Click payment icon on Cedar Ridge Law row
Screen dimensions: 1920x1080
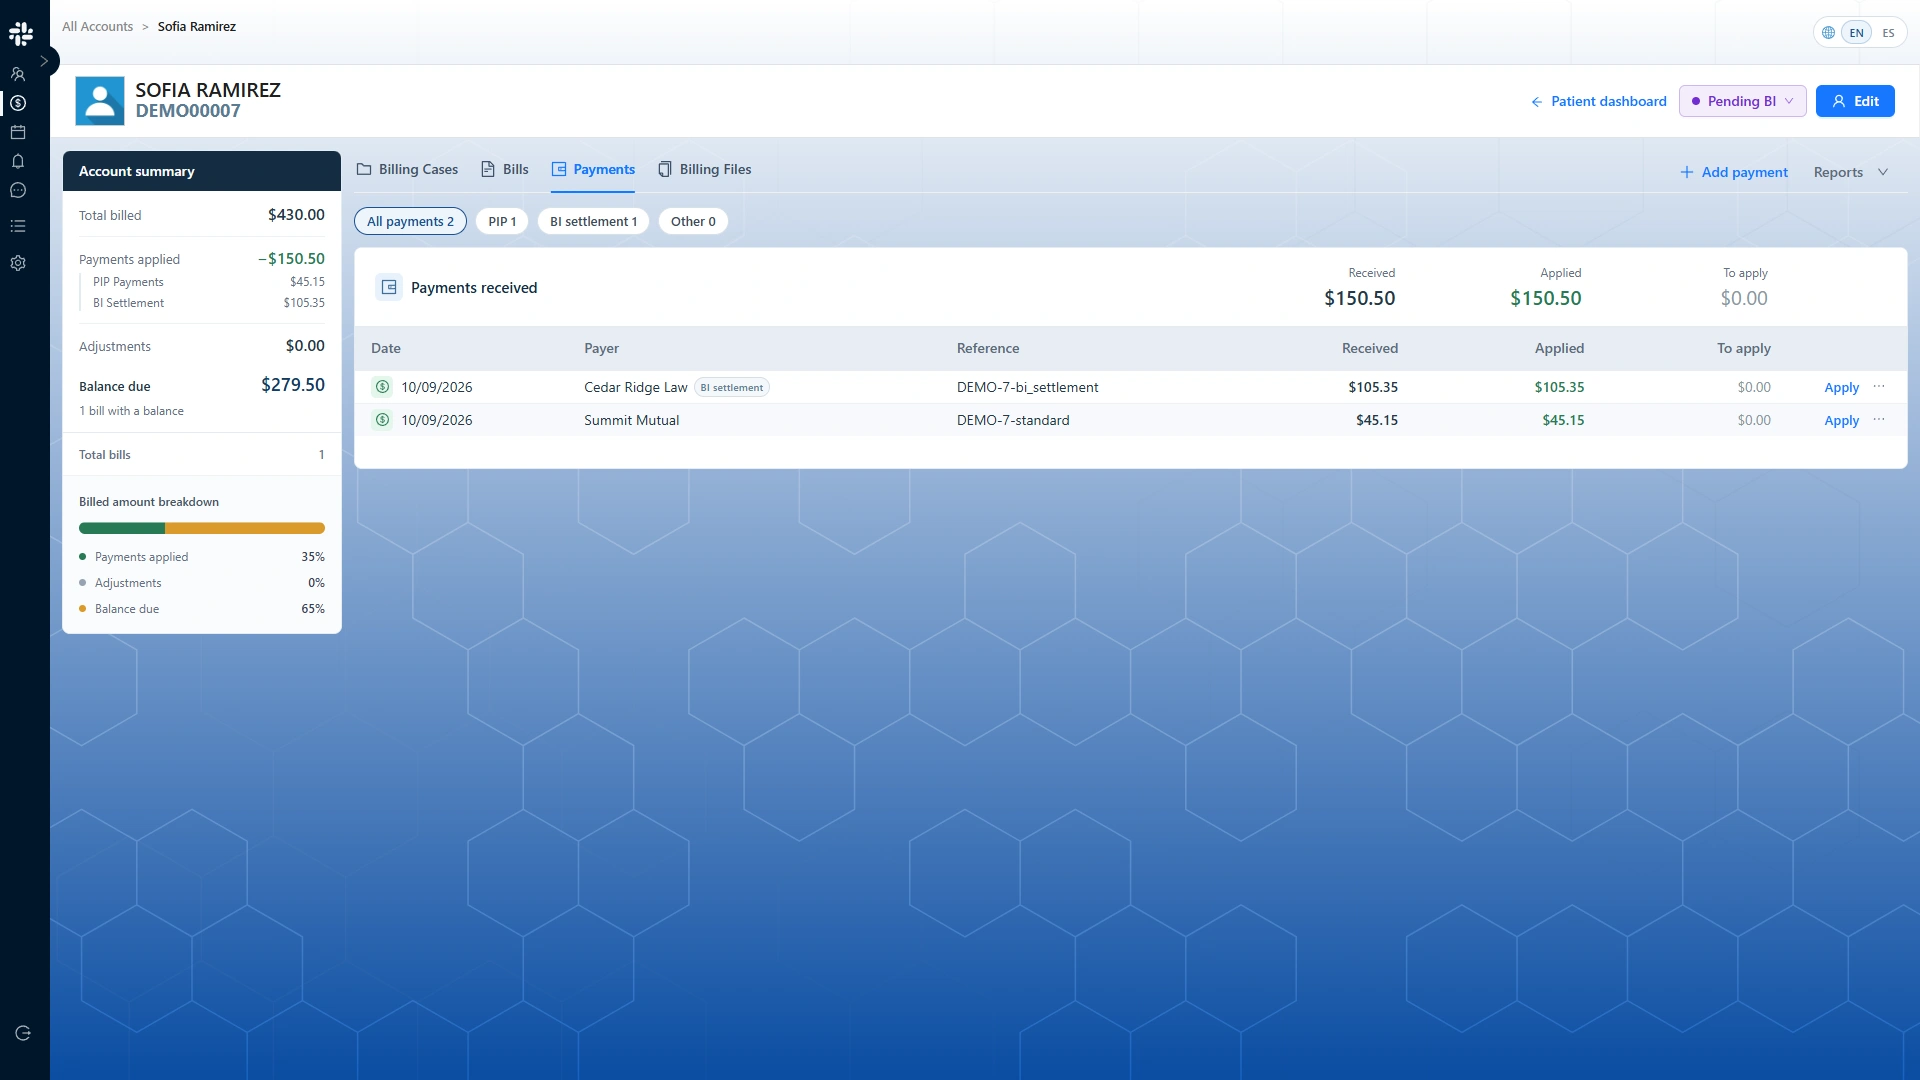tap(382, 387)
